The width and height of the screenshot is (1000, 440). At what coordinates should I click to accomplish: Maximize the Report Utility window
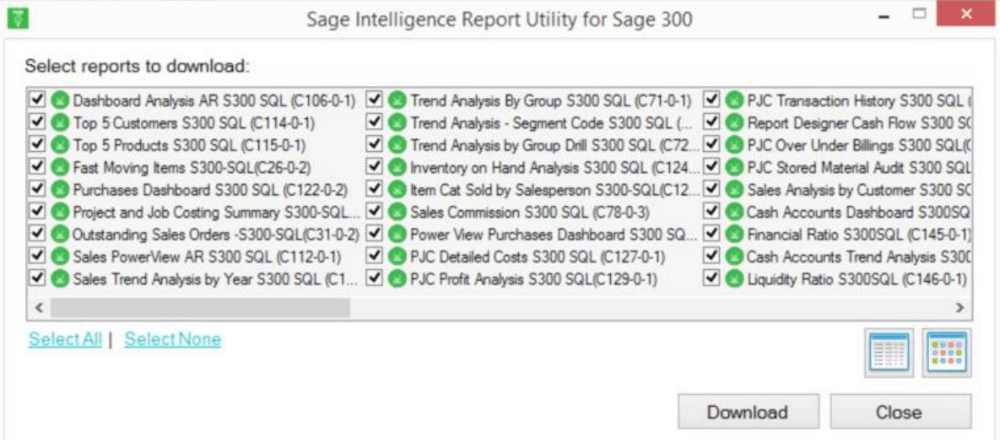(x=919, y=13)
